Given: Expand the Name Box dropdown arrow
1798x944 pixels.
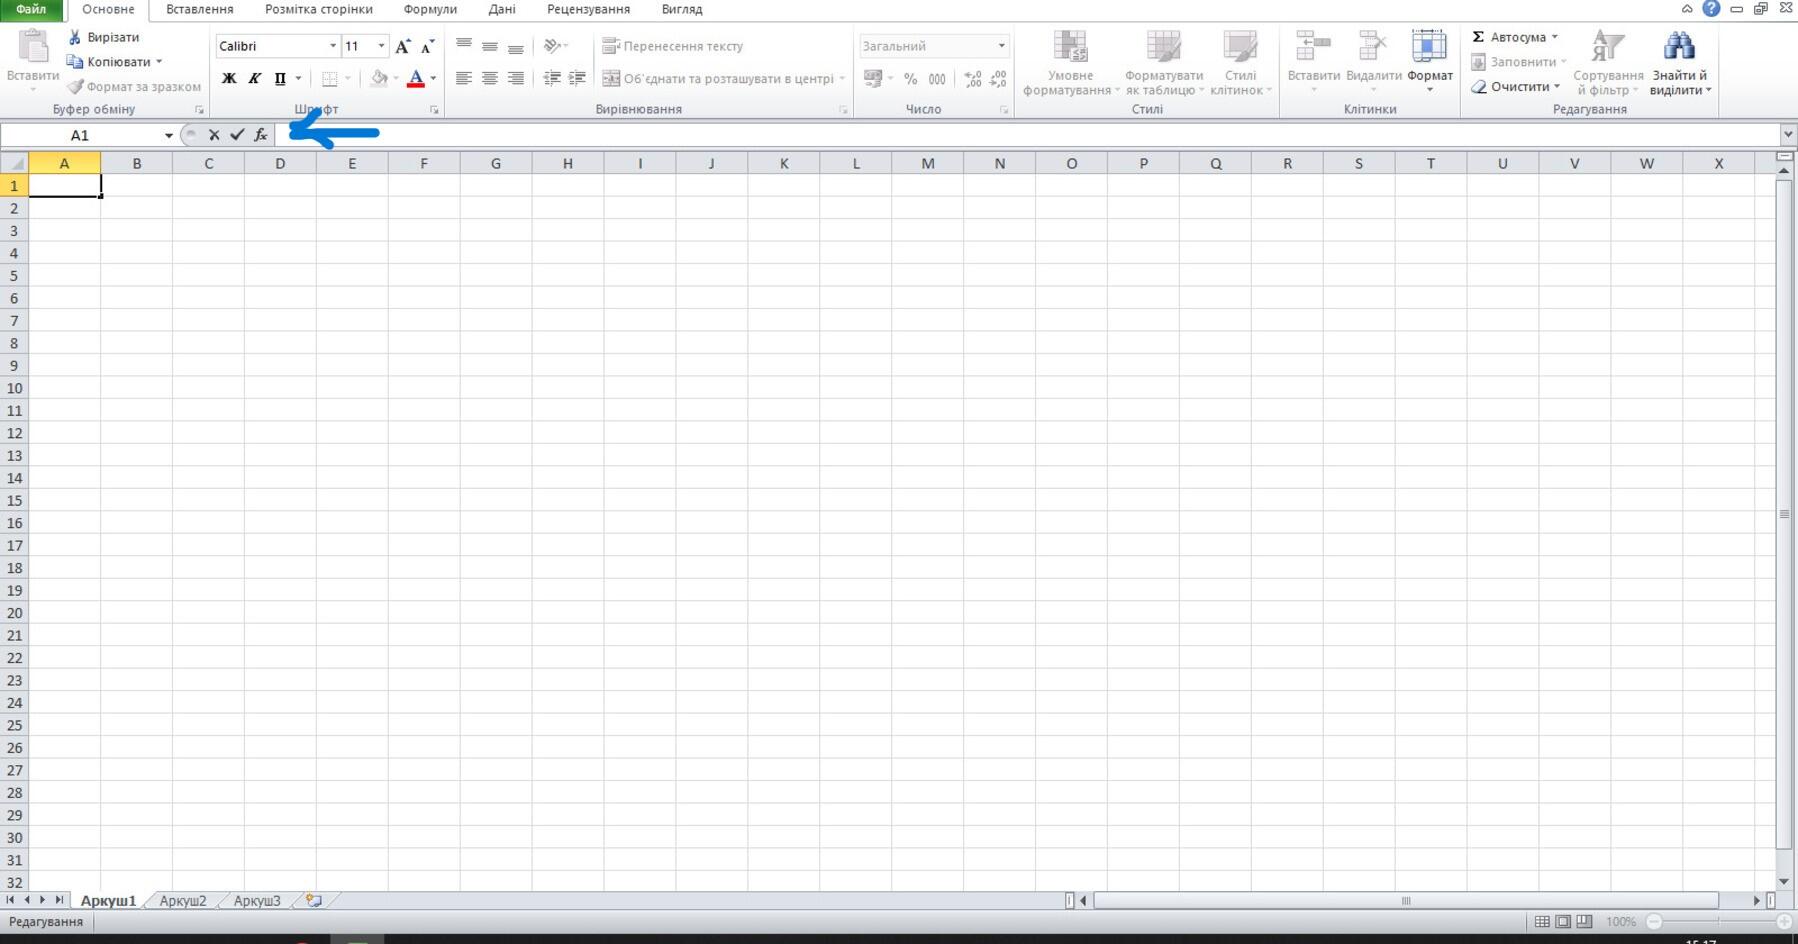Looking at the screenshot, I should [x=168, y=135].
